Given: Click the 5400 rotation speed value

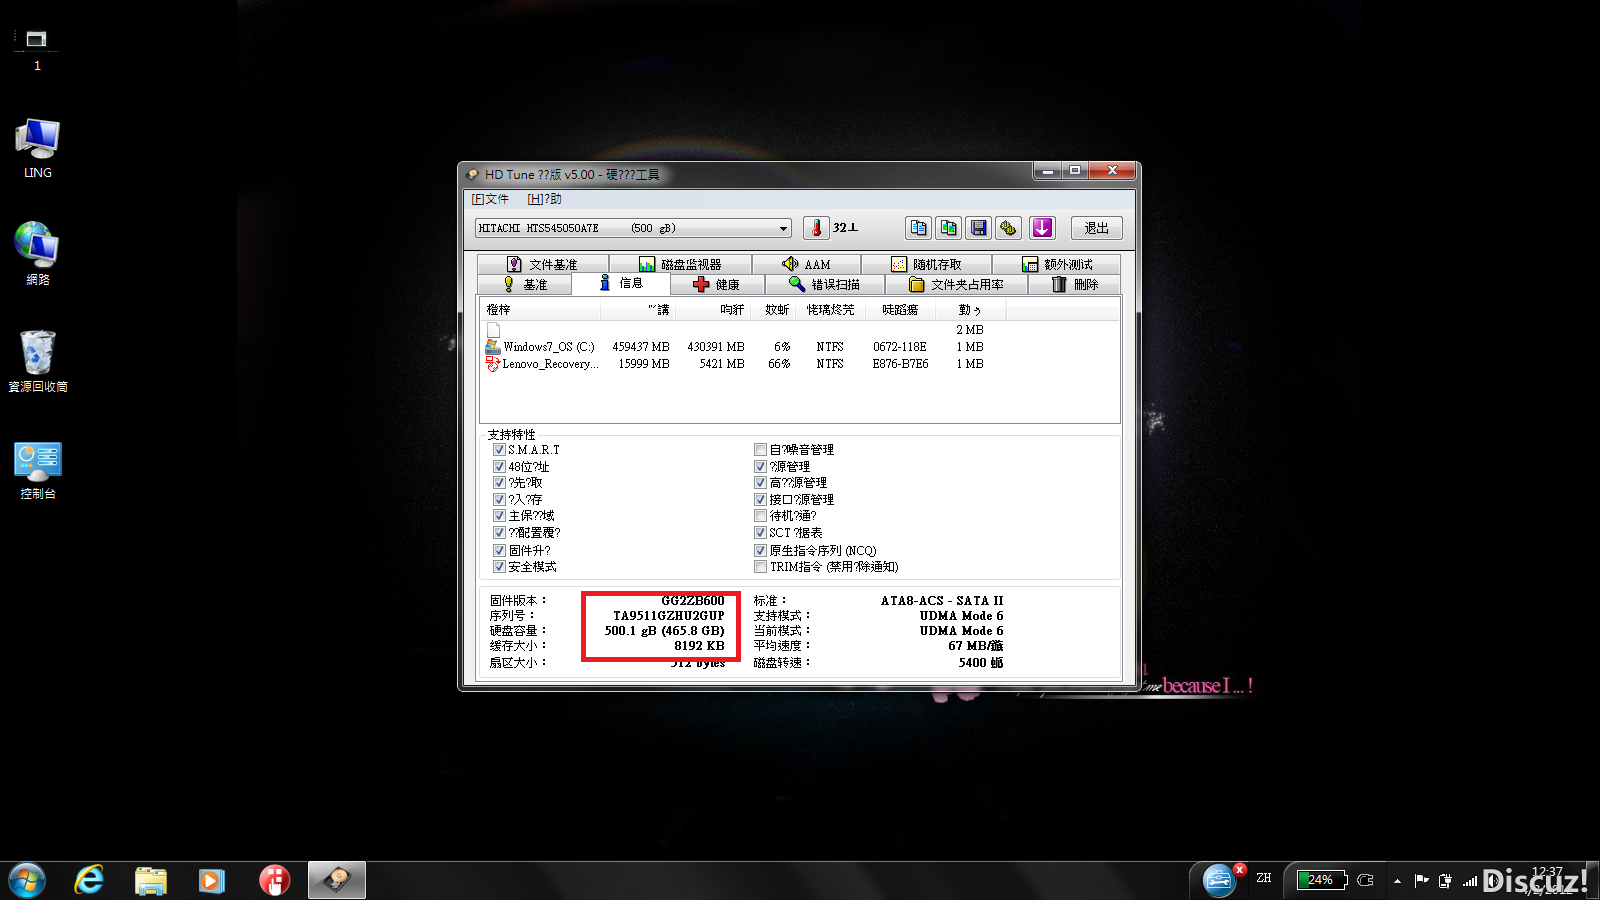Looking at the screenshot, I should (x=980, y=662).
